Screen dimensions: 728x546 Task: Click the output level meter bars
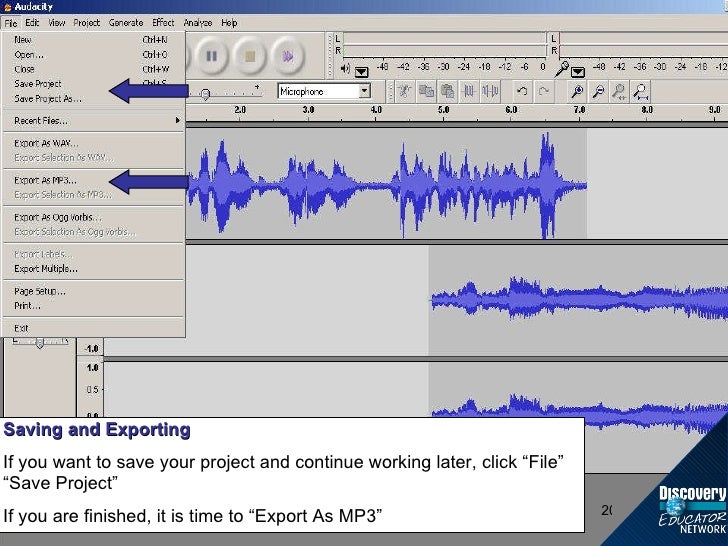coord(445,45)
